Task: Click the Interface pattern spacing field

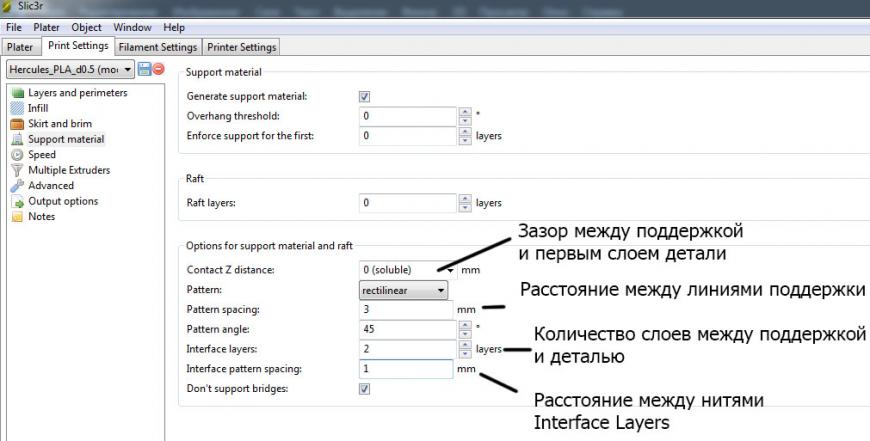Action: (x=406, y=369)
